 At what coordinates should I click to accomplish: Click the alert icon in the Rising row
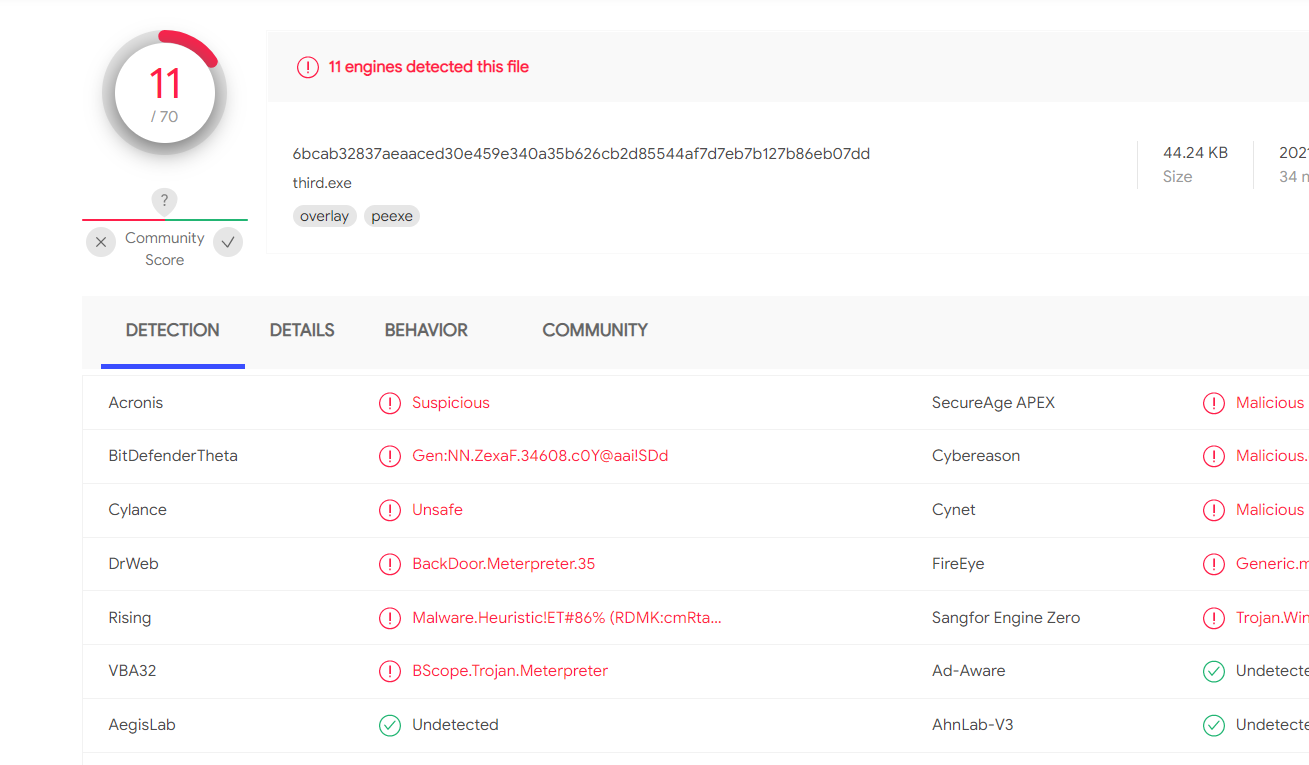(390, 618)
